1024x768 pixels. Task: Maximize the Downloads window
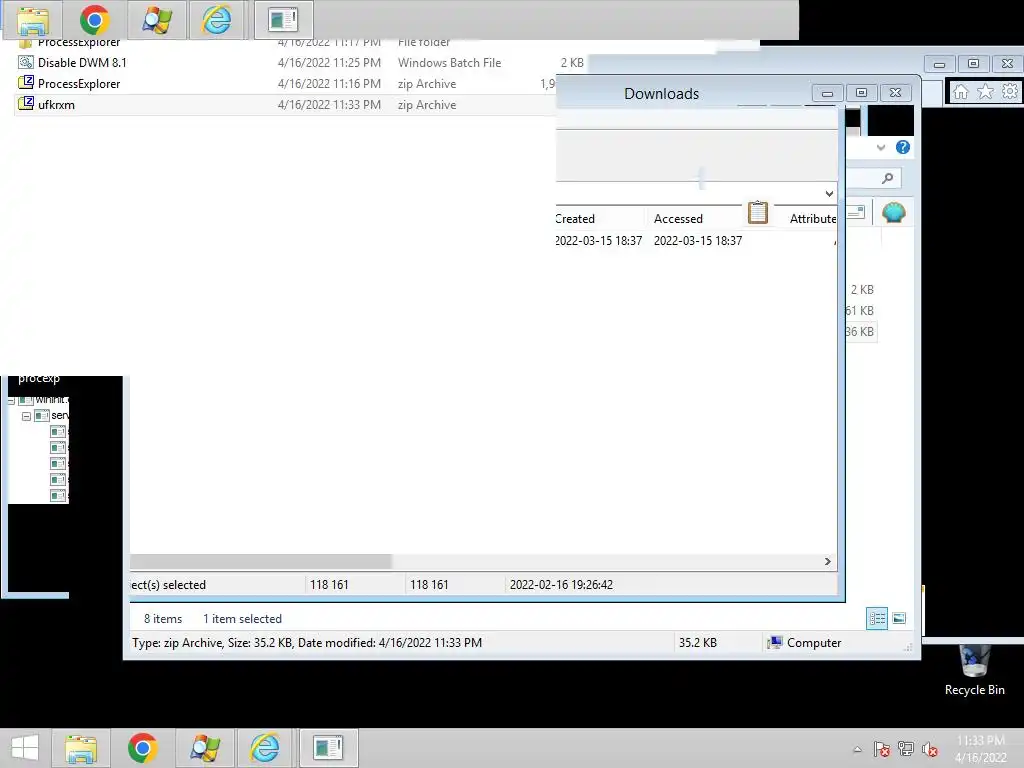click(861, 93)
